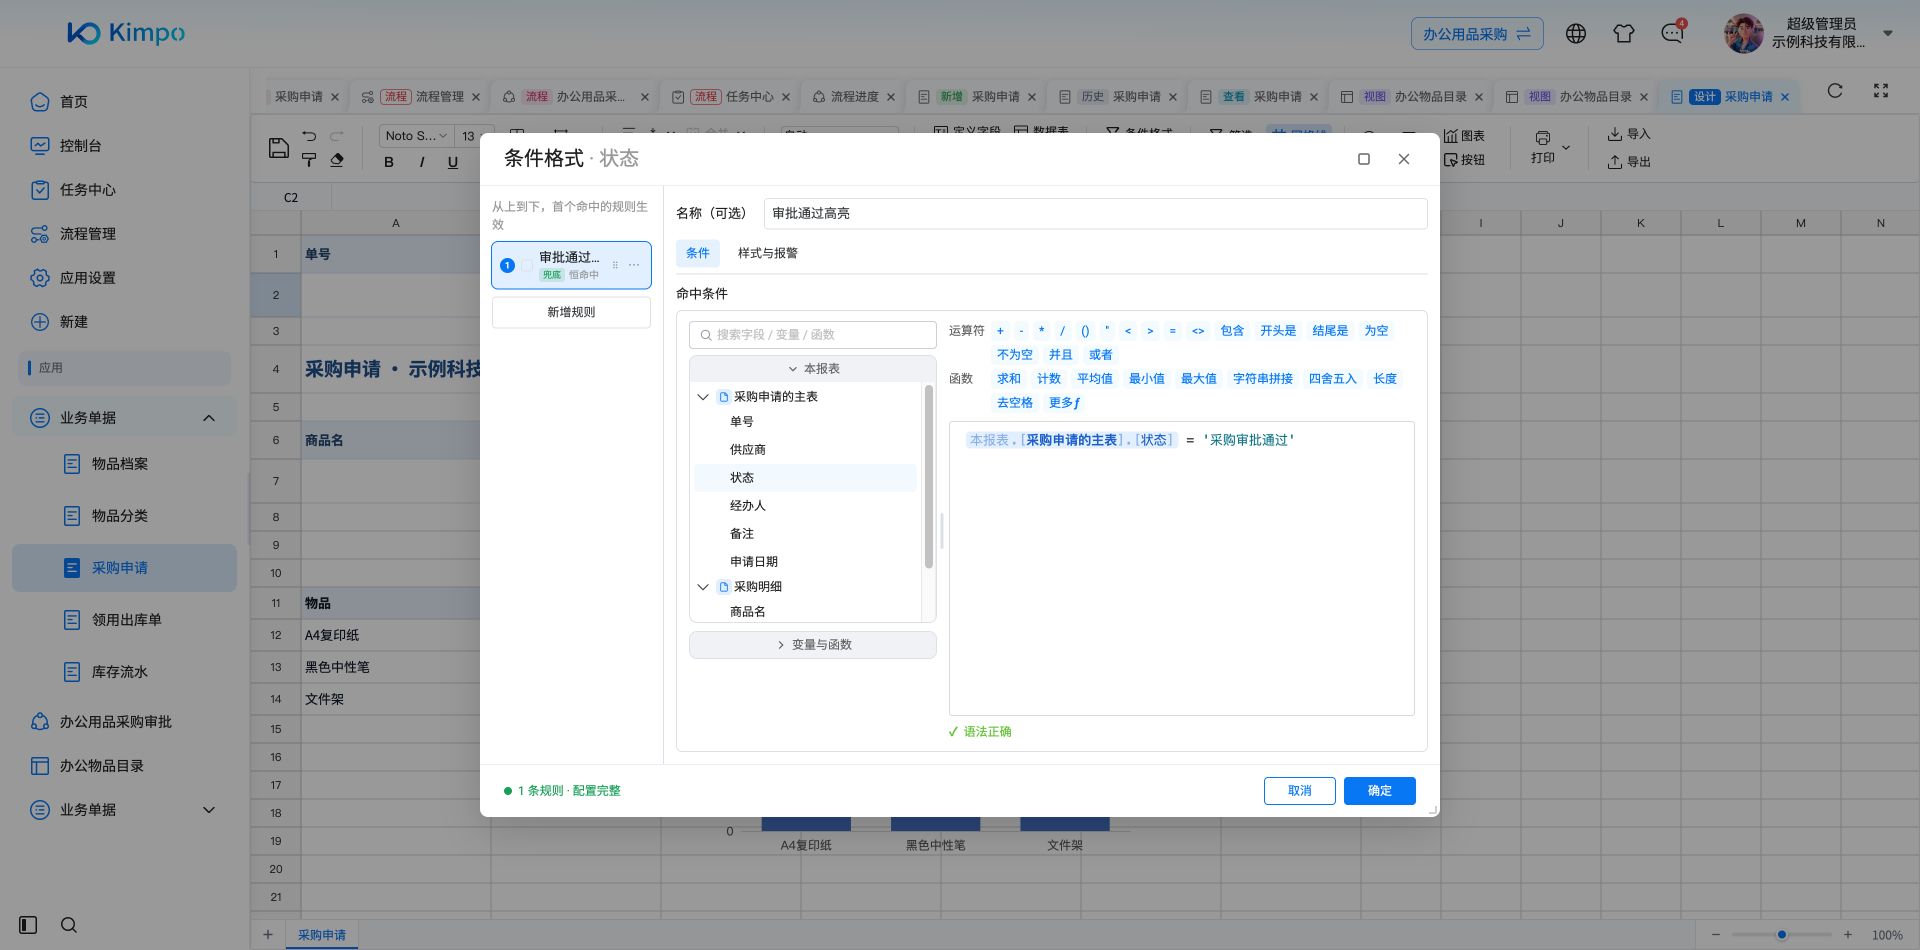Open the messages chat icon
The image size is (1920, 950).
click(x=1672, y=34)
